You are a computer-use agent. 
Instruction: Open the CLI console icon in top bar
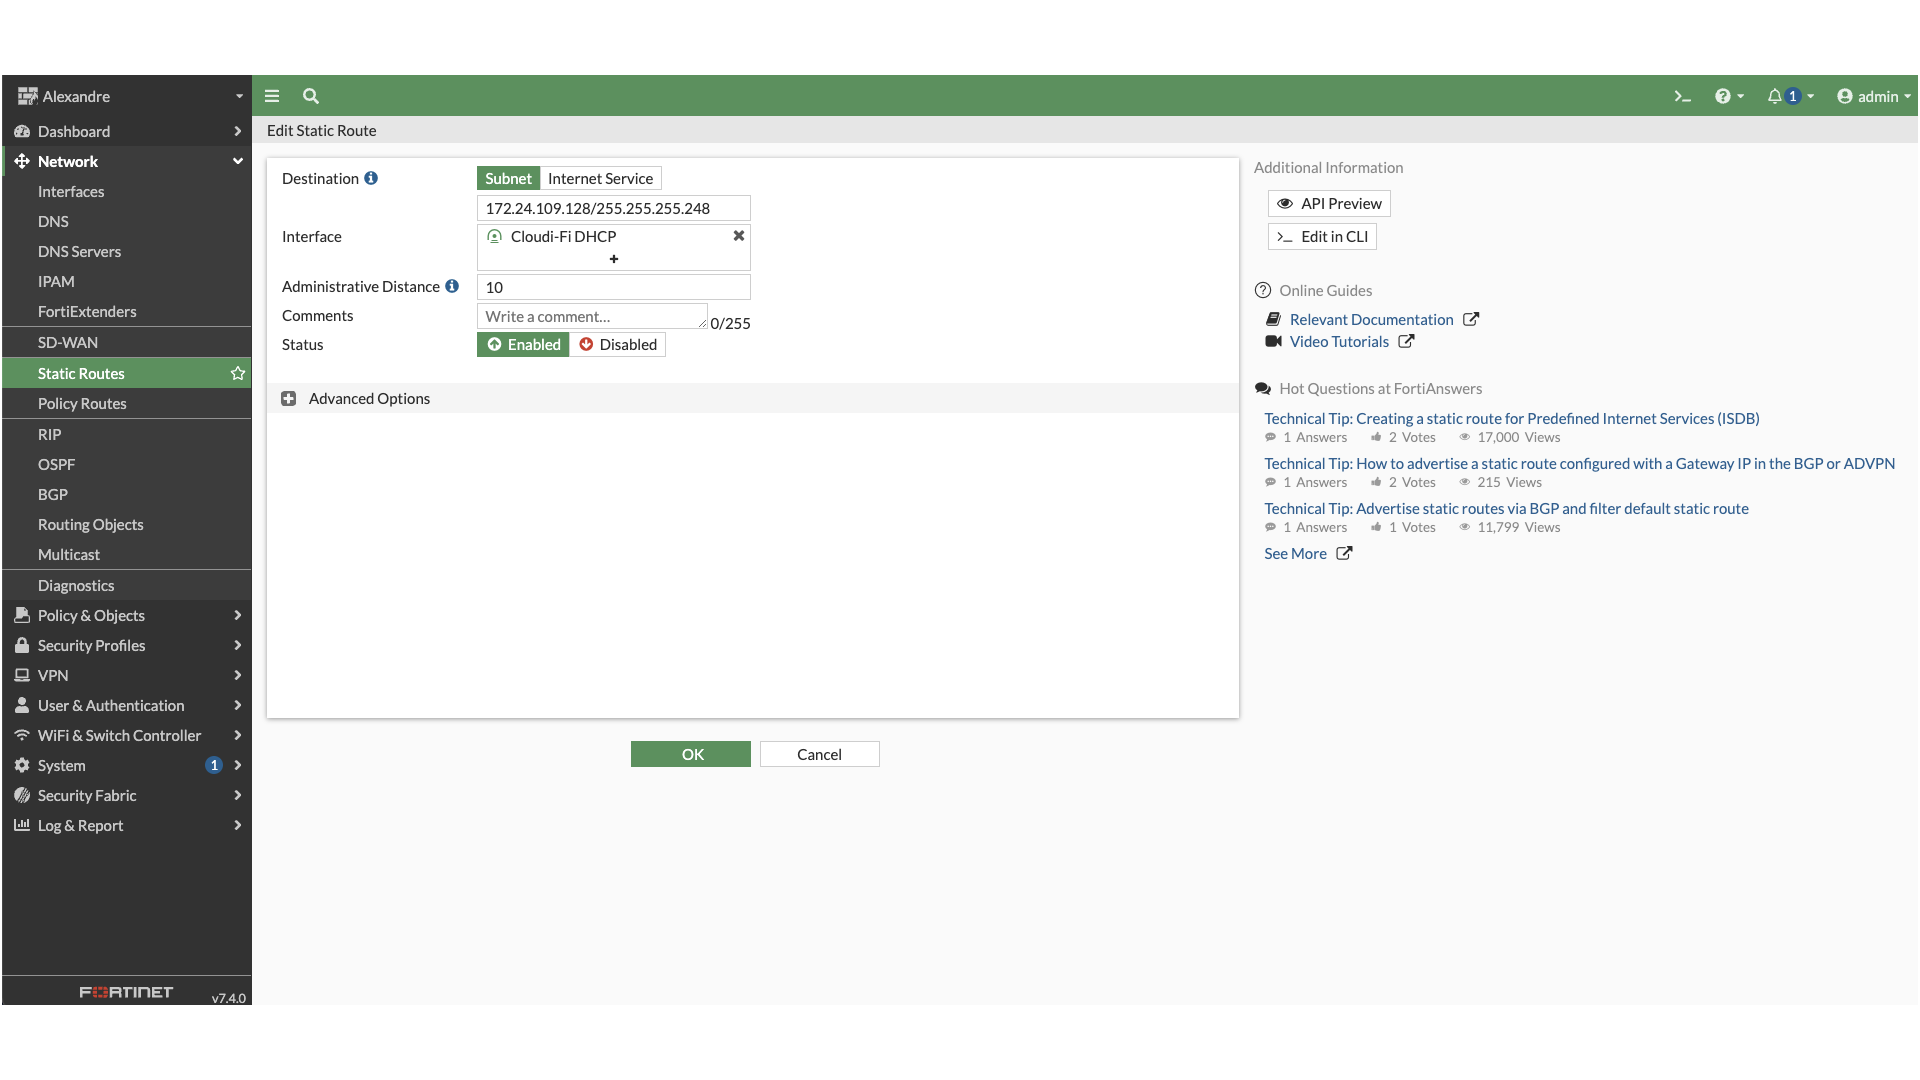1682,97
